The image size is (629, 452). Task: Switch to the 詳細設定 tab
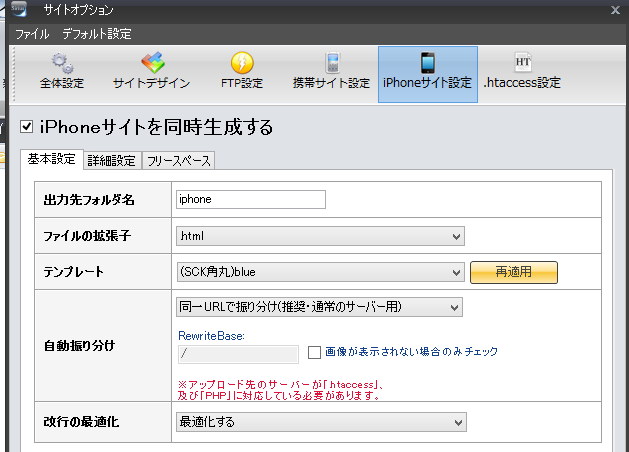coord(112,161)
